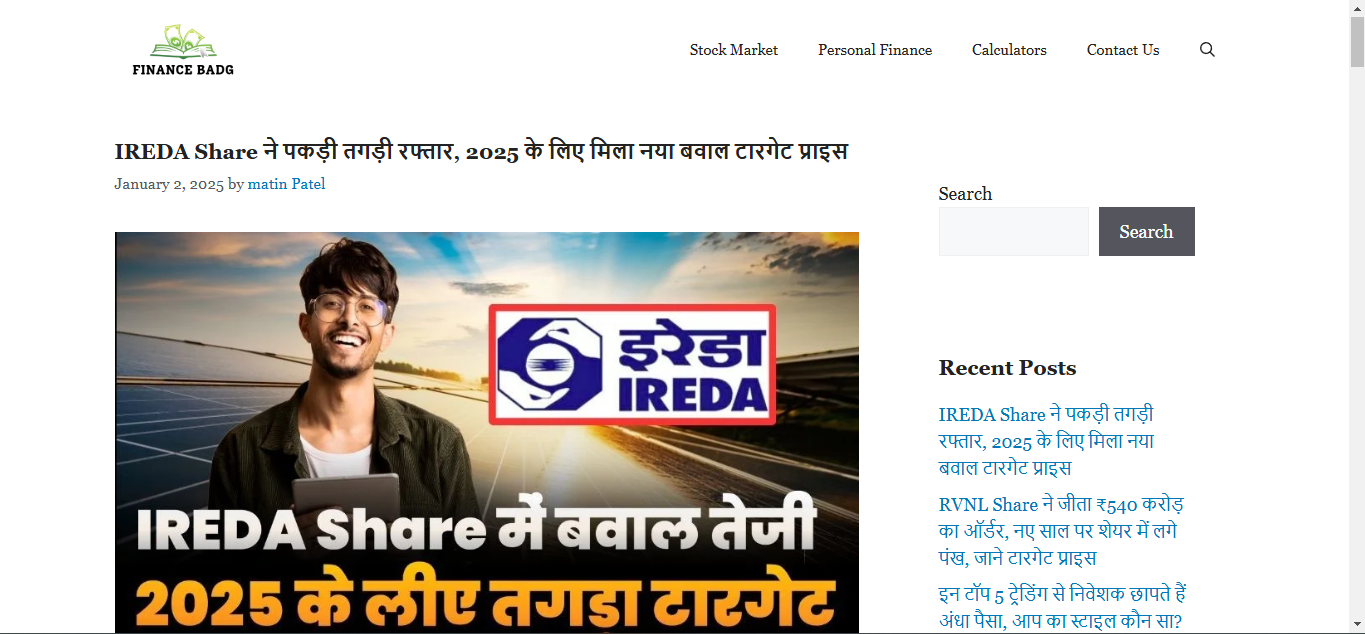Click the January 2, 2025 post date
This screenshot has width=1365, height=634.
[x=169, y=184]
